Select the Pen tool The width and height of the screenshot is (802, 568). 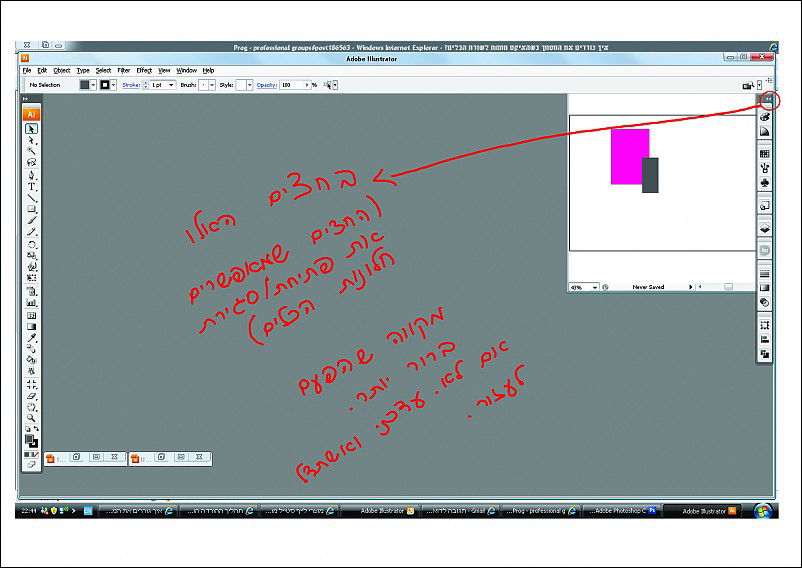32,175
